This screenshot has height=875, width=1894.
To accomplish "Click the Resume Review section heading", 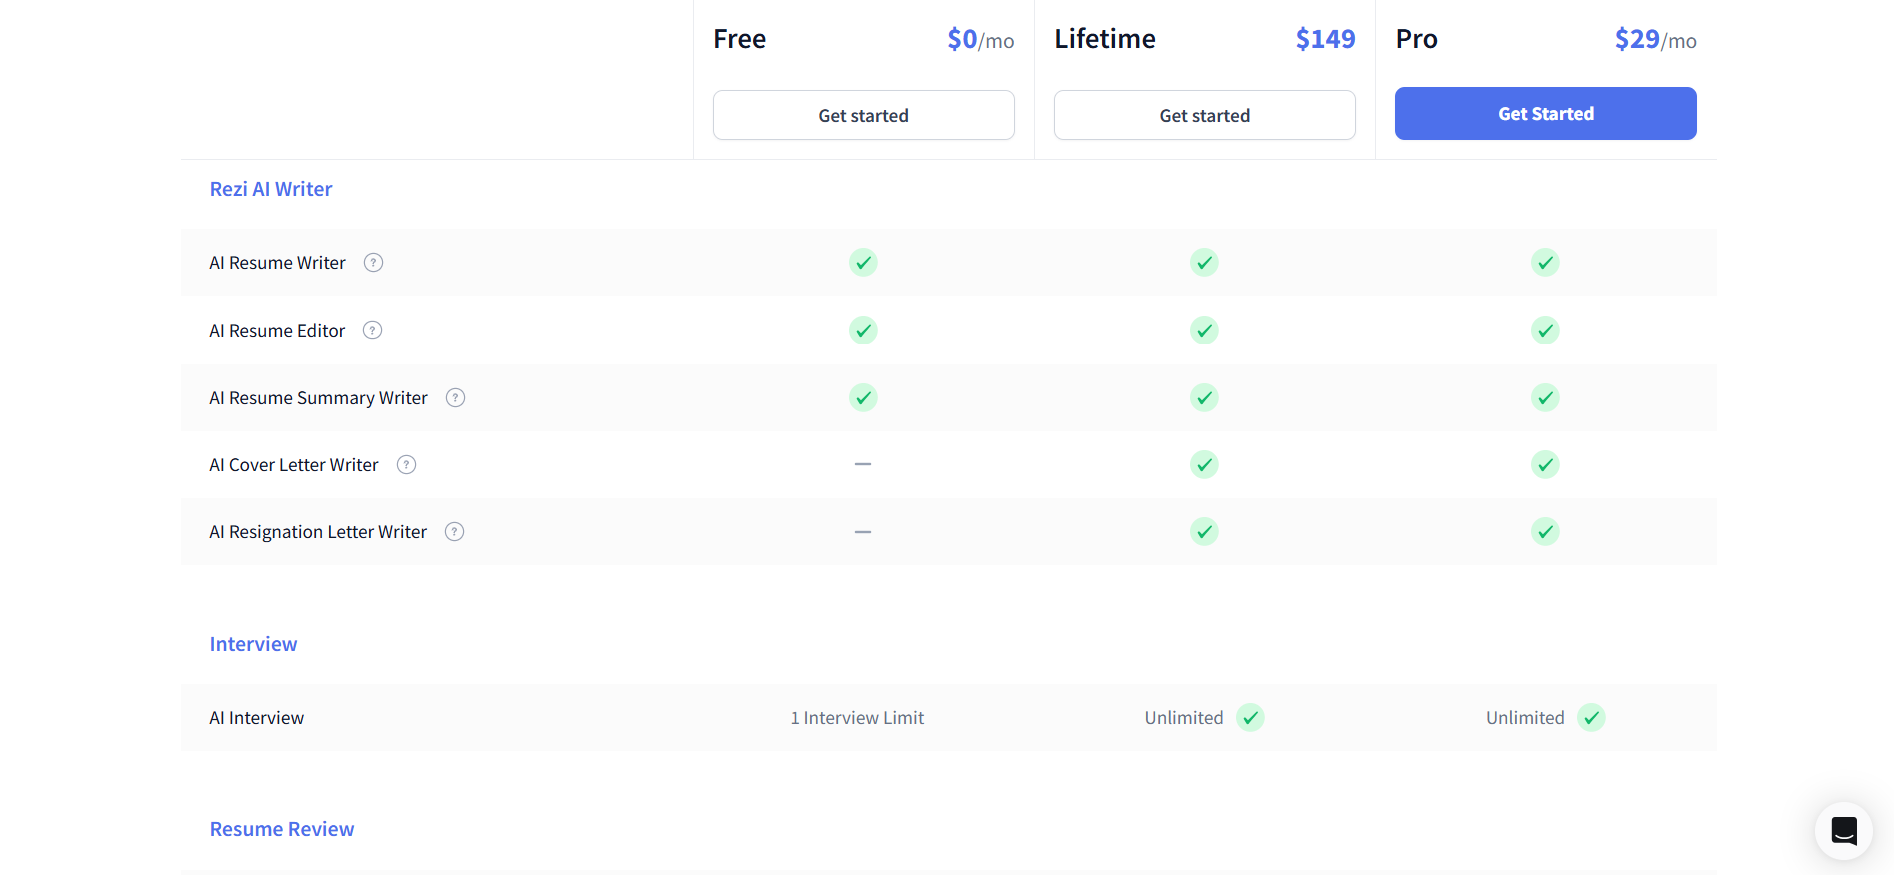I will pos(282,829).
